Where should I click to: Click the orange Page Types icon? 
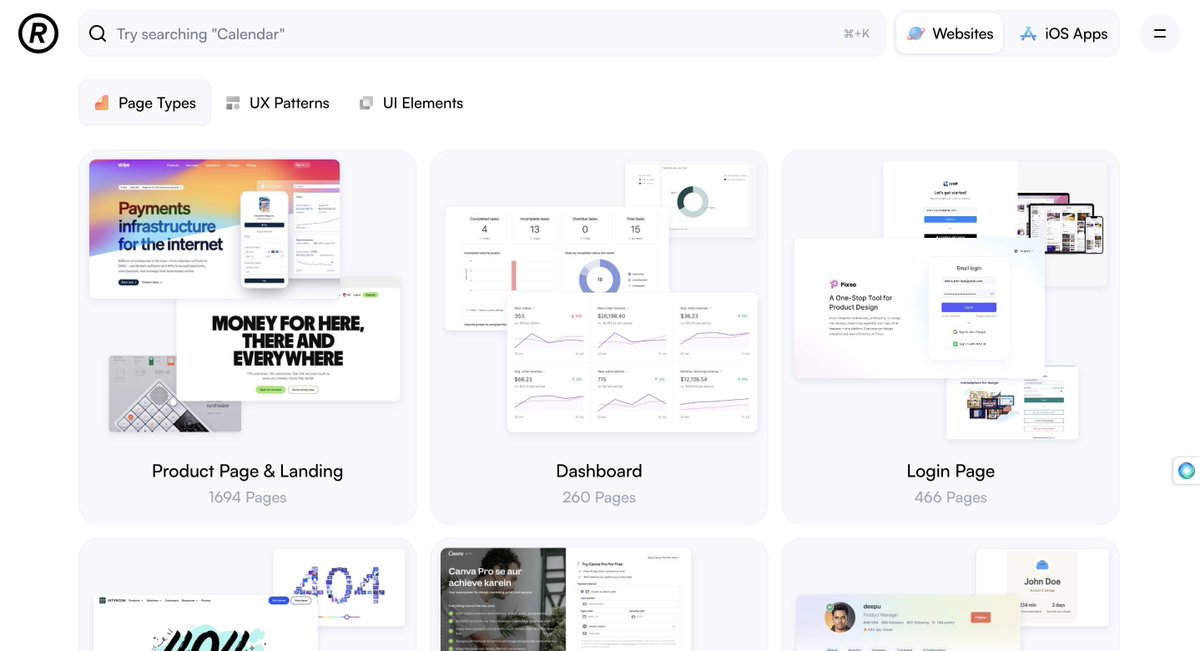[101, 103]
